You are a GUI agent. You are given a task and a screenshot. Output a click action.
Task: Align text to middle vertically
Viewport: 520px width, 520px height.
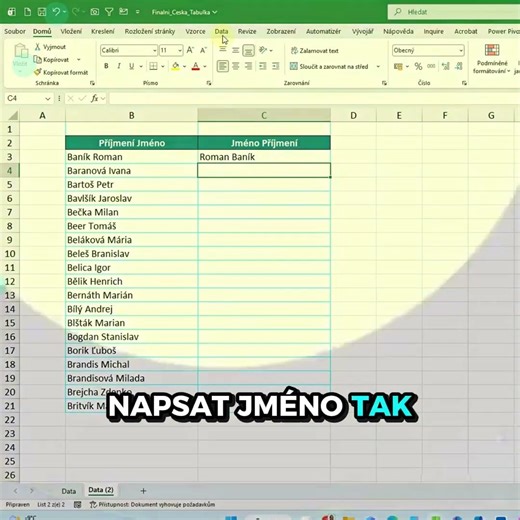point(236,50)
